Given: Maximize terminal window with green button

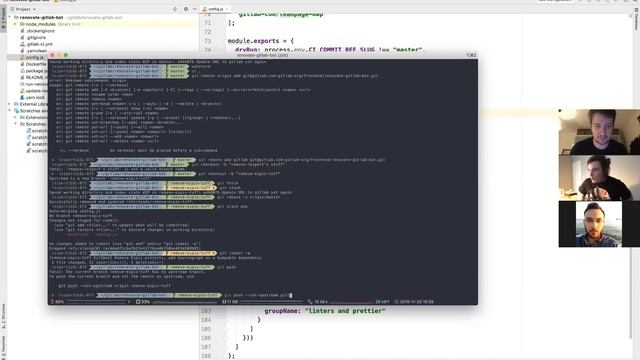Looking at the screenshot, I should point(66,55).
